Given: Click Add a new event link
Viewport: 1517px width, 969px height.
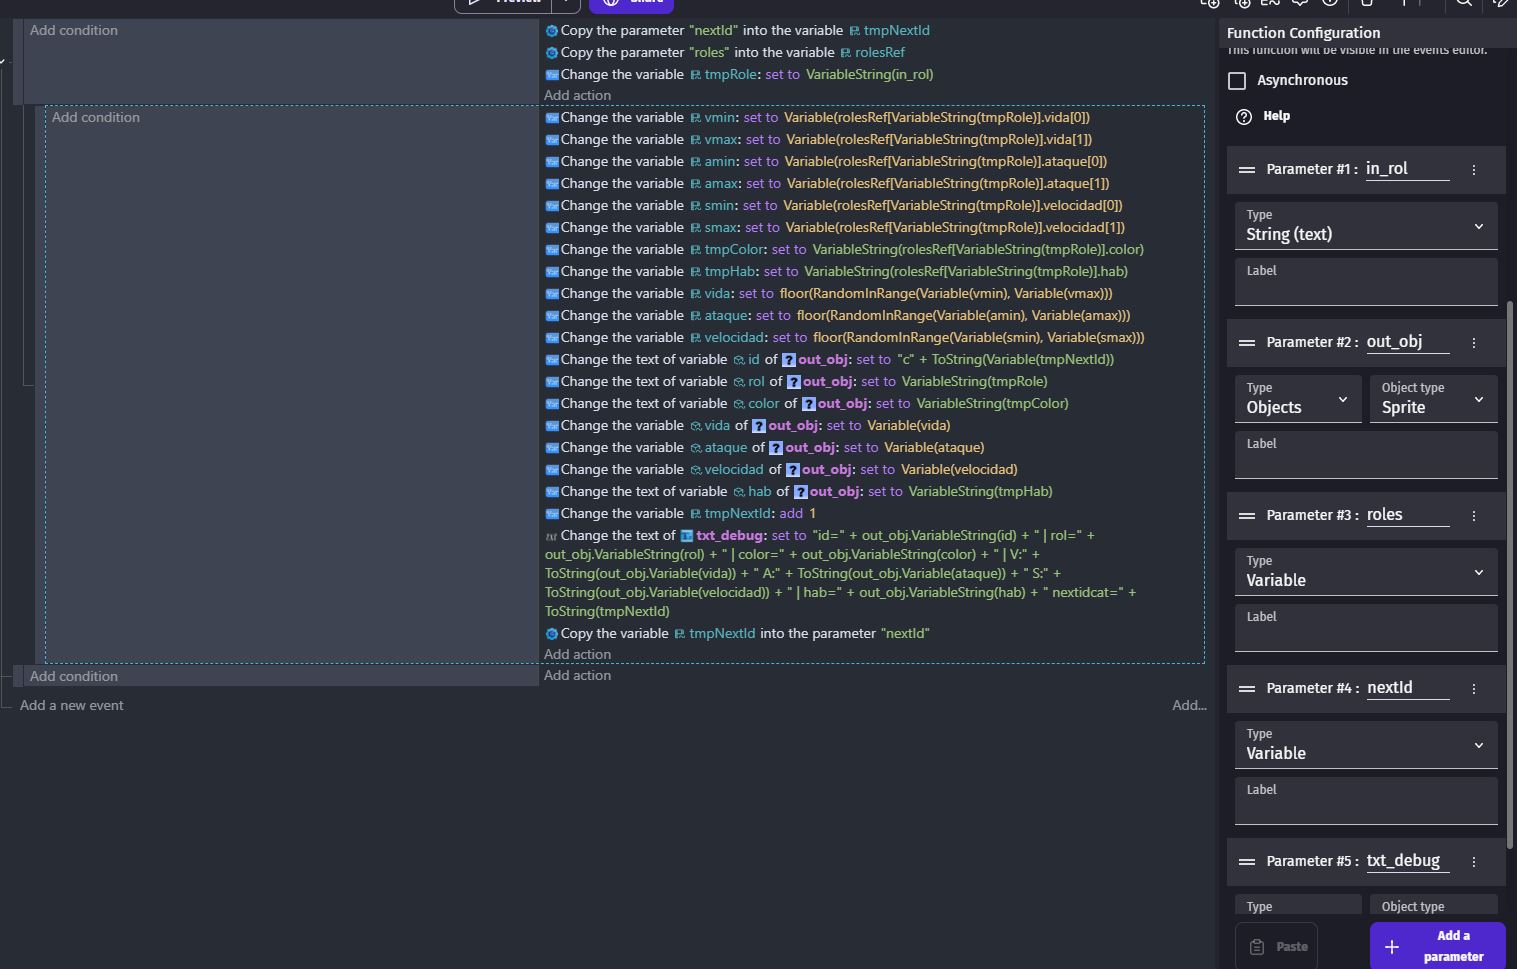Looking at the screenshot, I should pos(72,705).
